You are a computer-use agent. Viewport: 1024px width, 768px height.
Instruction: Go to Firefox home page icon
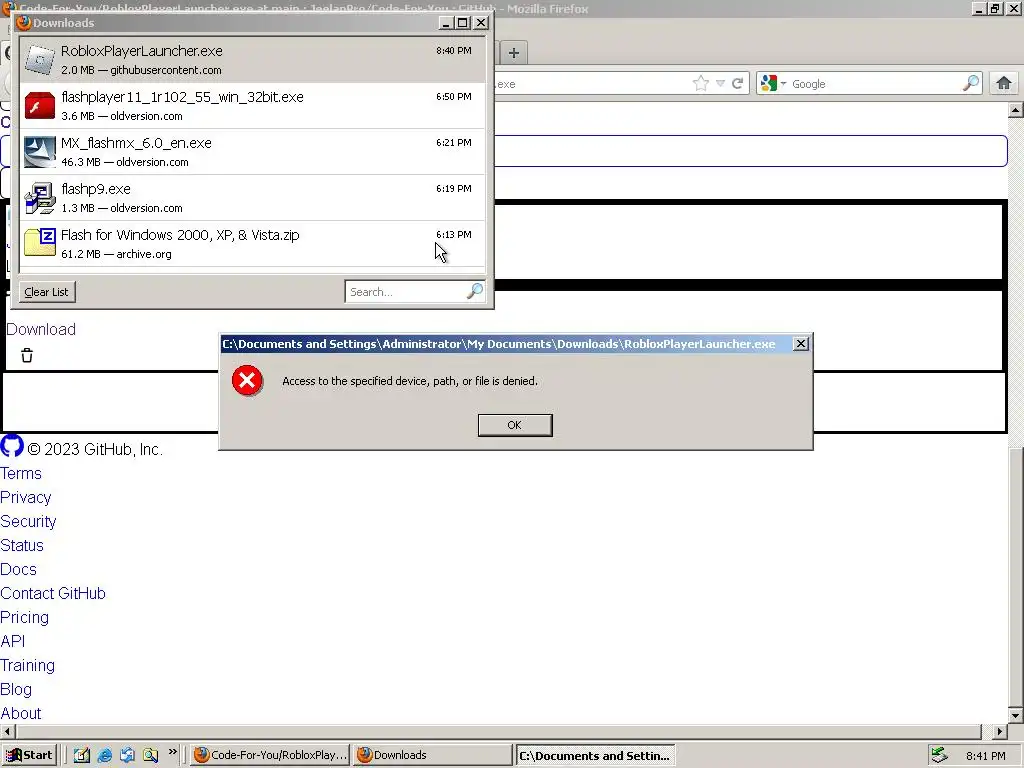pos(1004,84)
